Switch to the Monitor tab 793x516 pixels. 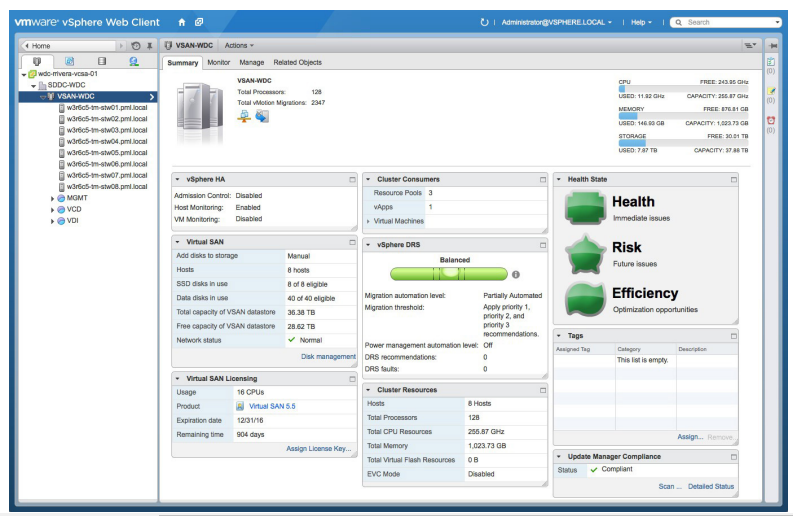click(x=218, y=62)
